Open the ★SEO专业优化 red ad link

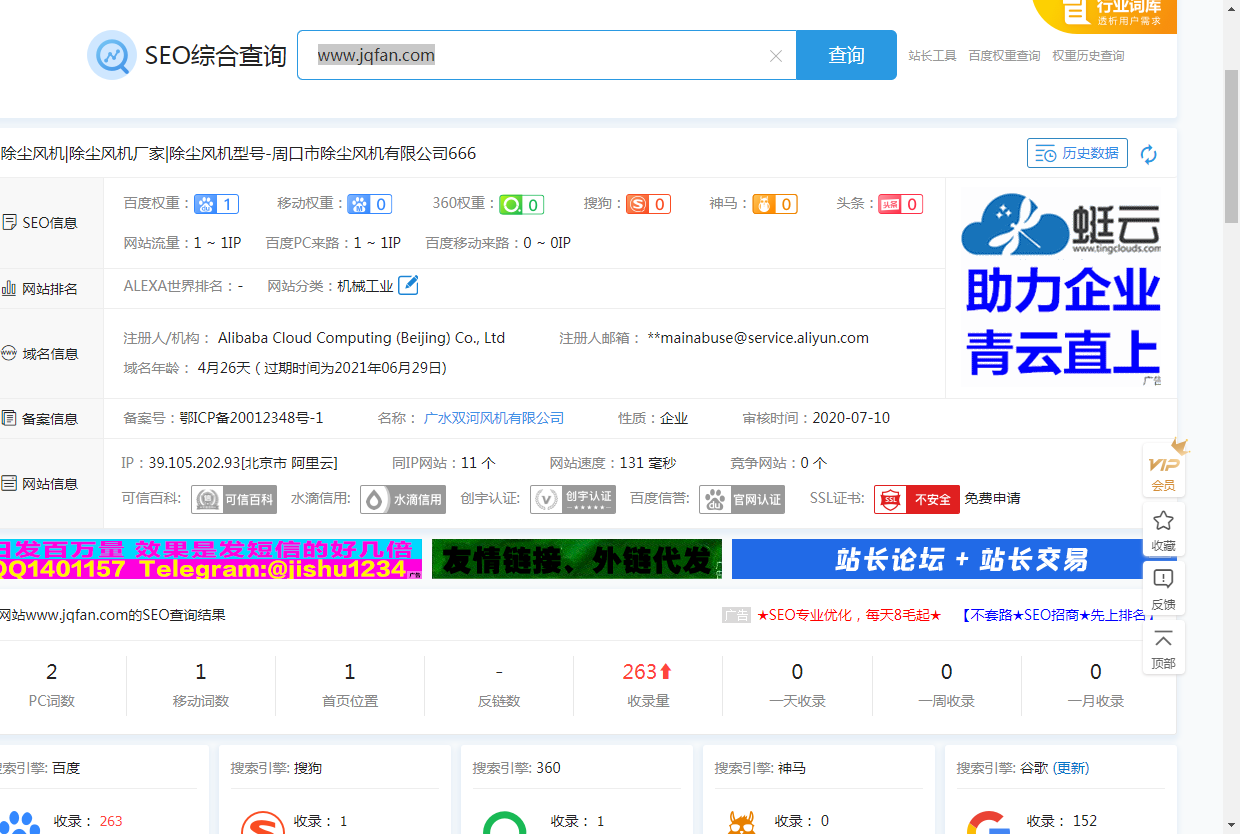point(849,615)
